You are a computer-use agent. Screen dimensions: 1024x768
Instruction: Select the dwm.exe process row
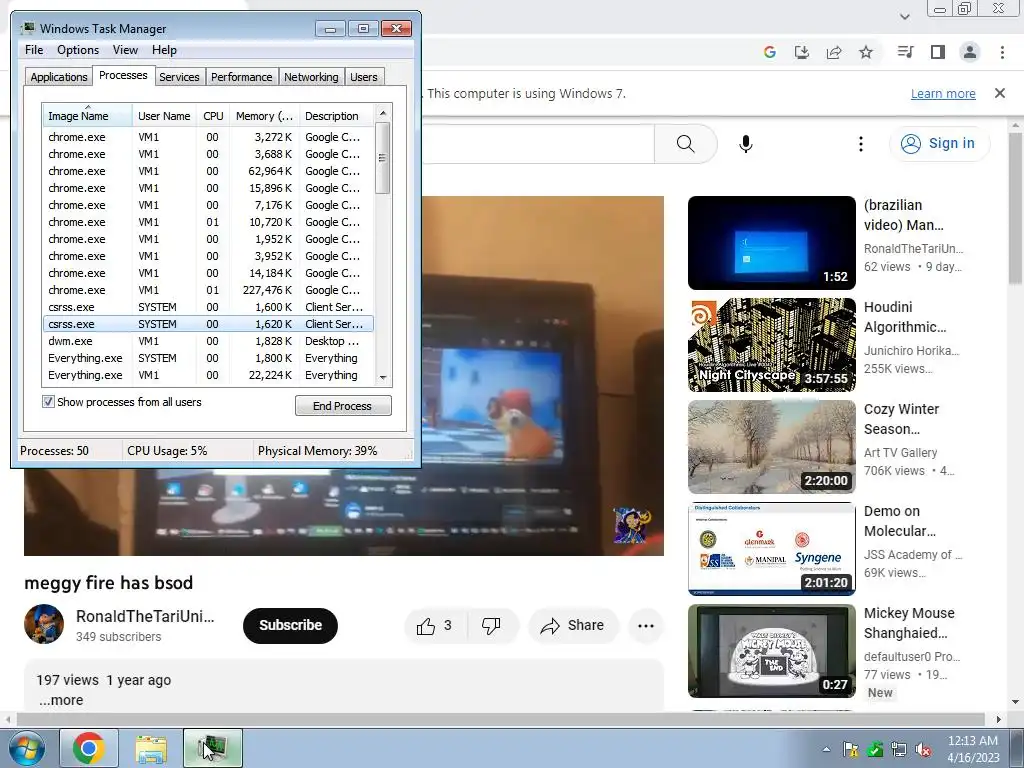click(x=208, y=341)
